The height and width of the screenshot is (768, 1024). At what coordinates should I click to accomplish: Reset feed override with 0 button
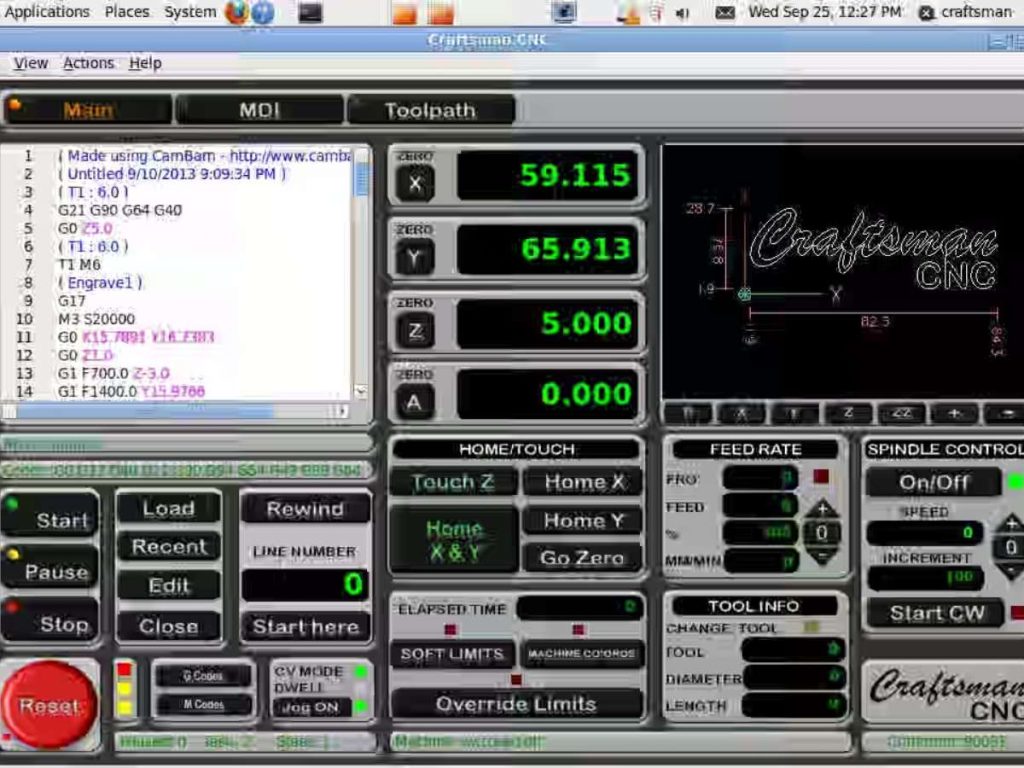pos(822,533)
